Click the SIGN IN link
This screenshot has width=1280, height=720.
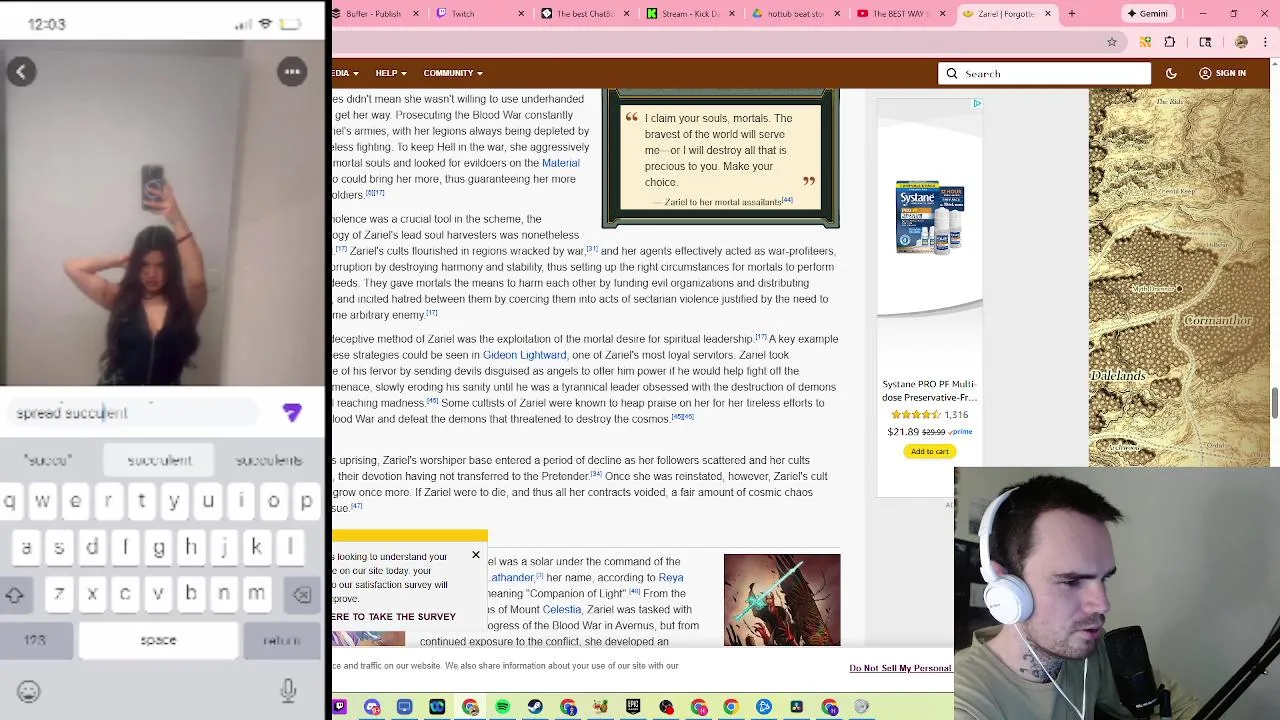click(x=1222, y=73)
